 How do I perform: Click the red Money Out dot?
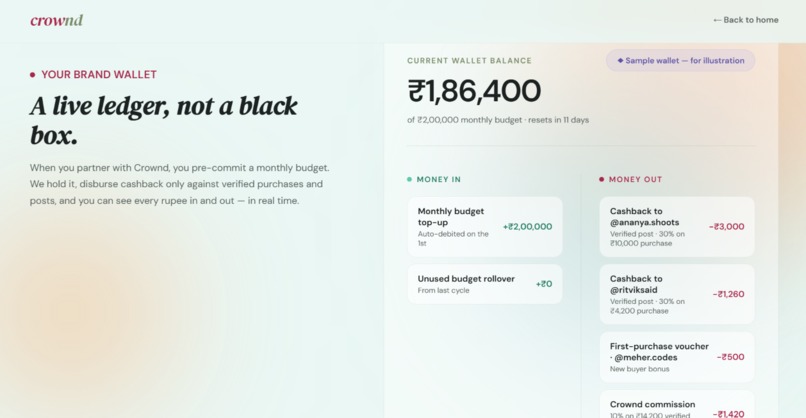pyautogui.click(x=601, y=179)
